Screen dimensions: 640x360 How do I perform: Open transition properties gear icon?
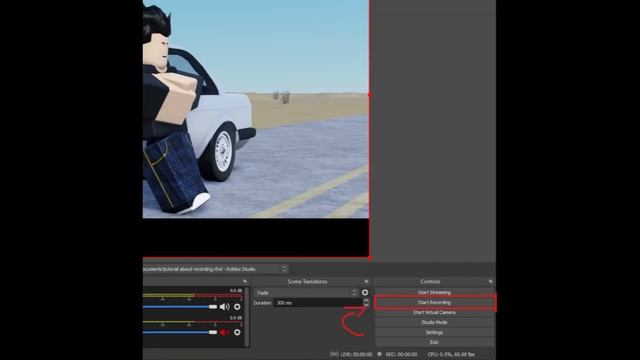[365, 293]
